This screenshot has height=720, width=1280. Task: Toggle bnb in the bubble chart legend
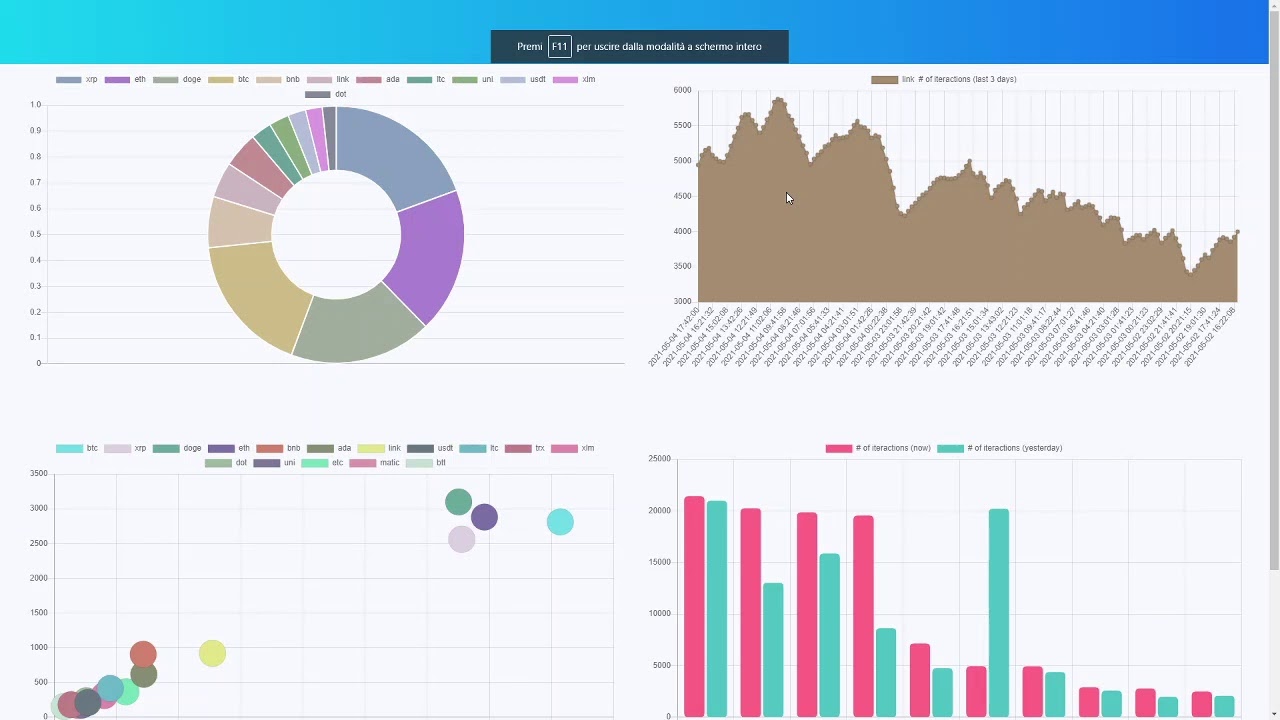point(278,448)
